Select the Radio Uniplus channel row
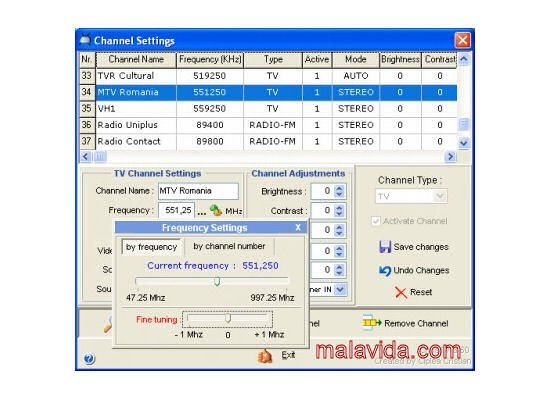 click(x=268, y=125)
